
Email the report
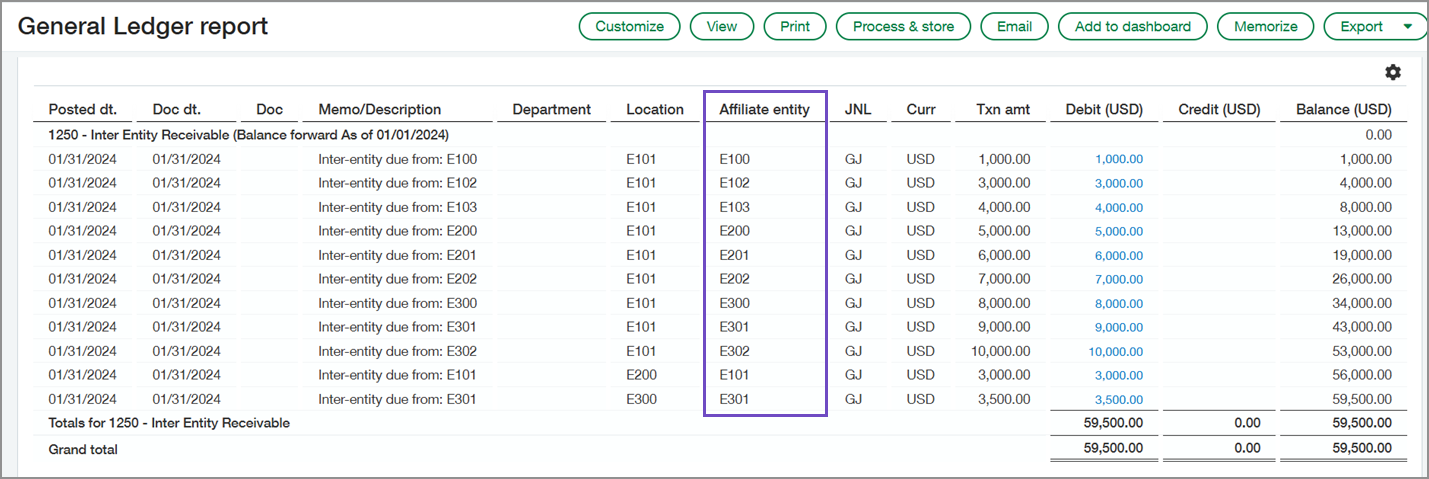point(1014,27)
